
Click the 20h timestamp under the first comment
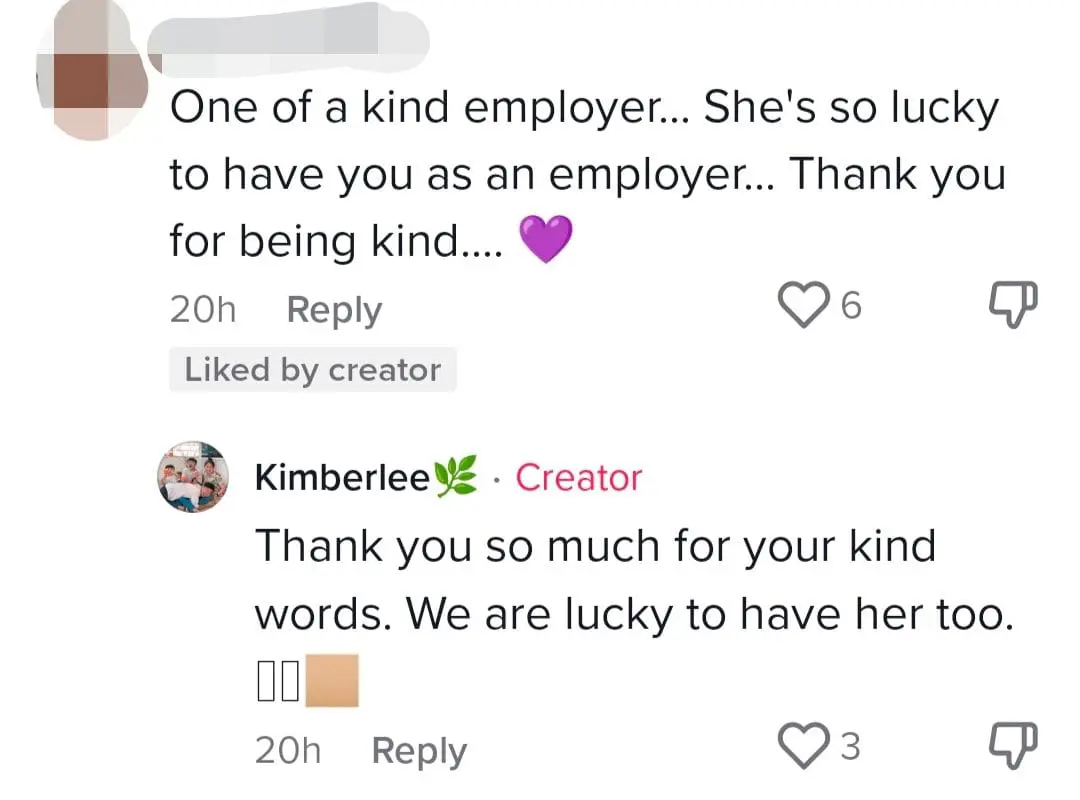(203, 310)
